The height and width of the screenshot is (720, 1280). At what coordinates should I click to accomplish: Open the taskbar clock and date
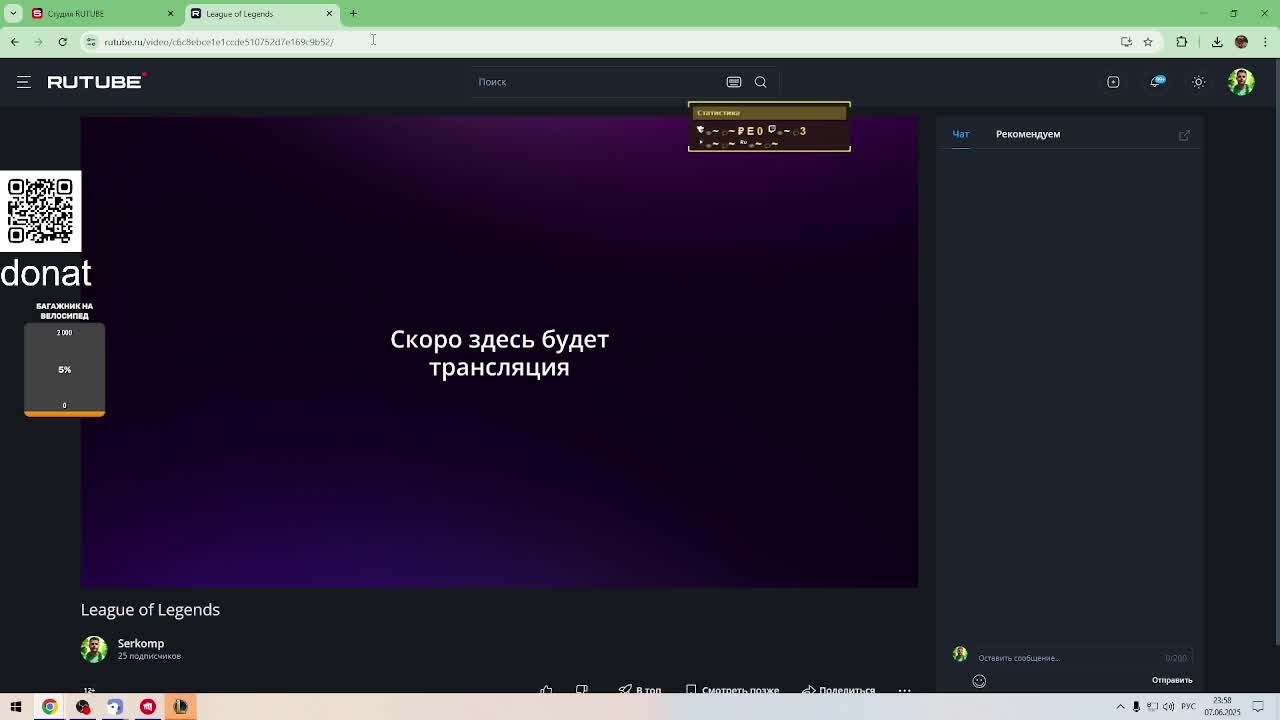tap(1222, 707)
